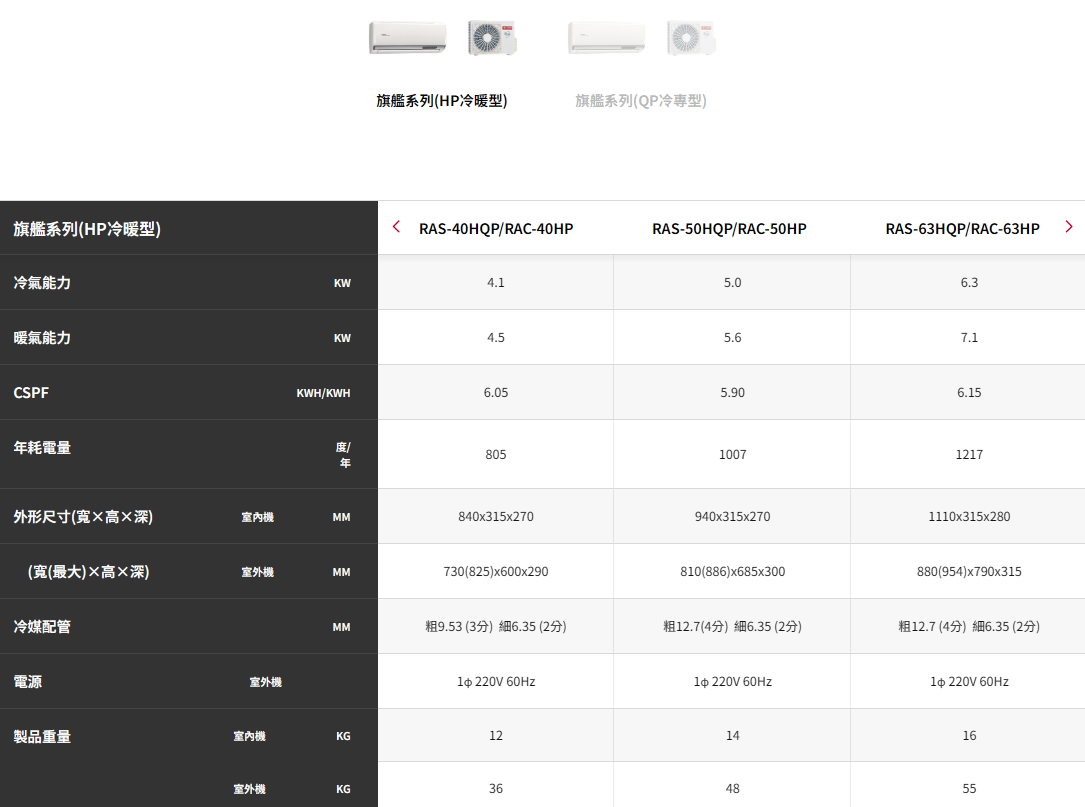
Task: Select the RAS-50HQP/RAC-50HP column header
Action: pyautogui.click(x=729, y=229)
